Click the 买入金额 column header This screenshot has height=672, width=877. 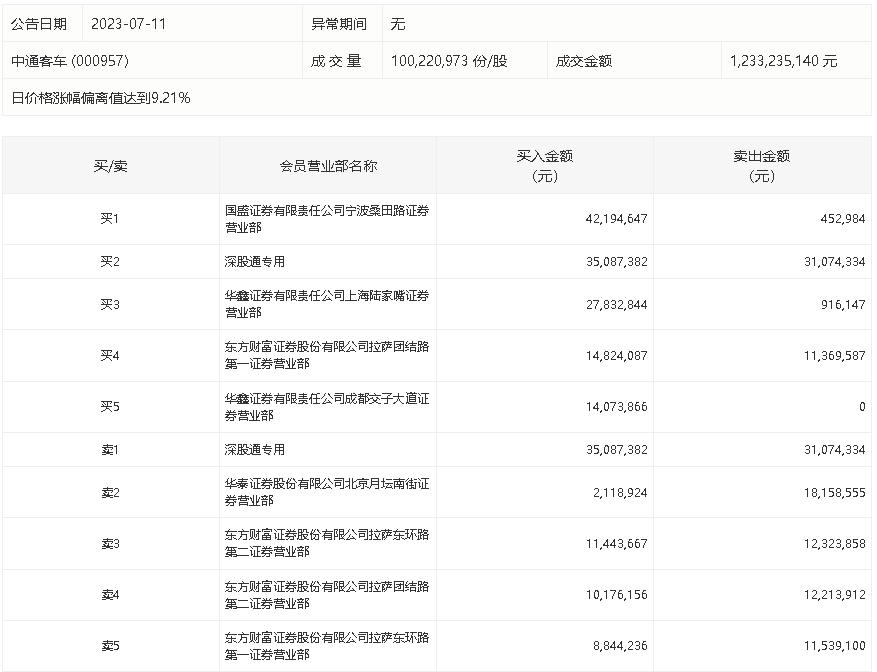[545, 166]
